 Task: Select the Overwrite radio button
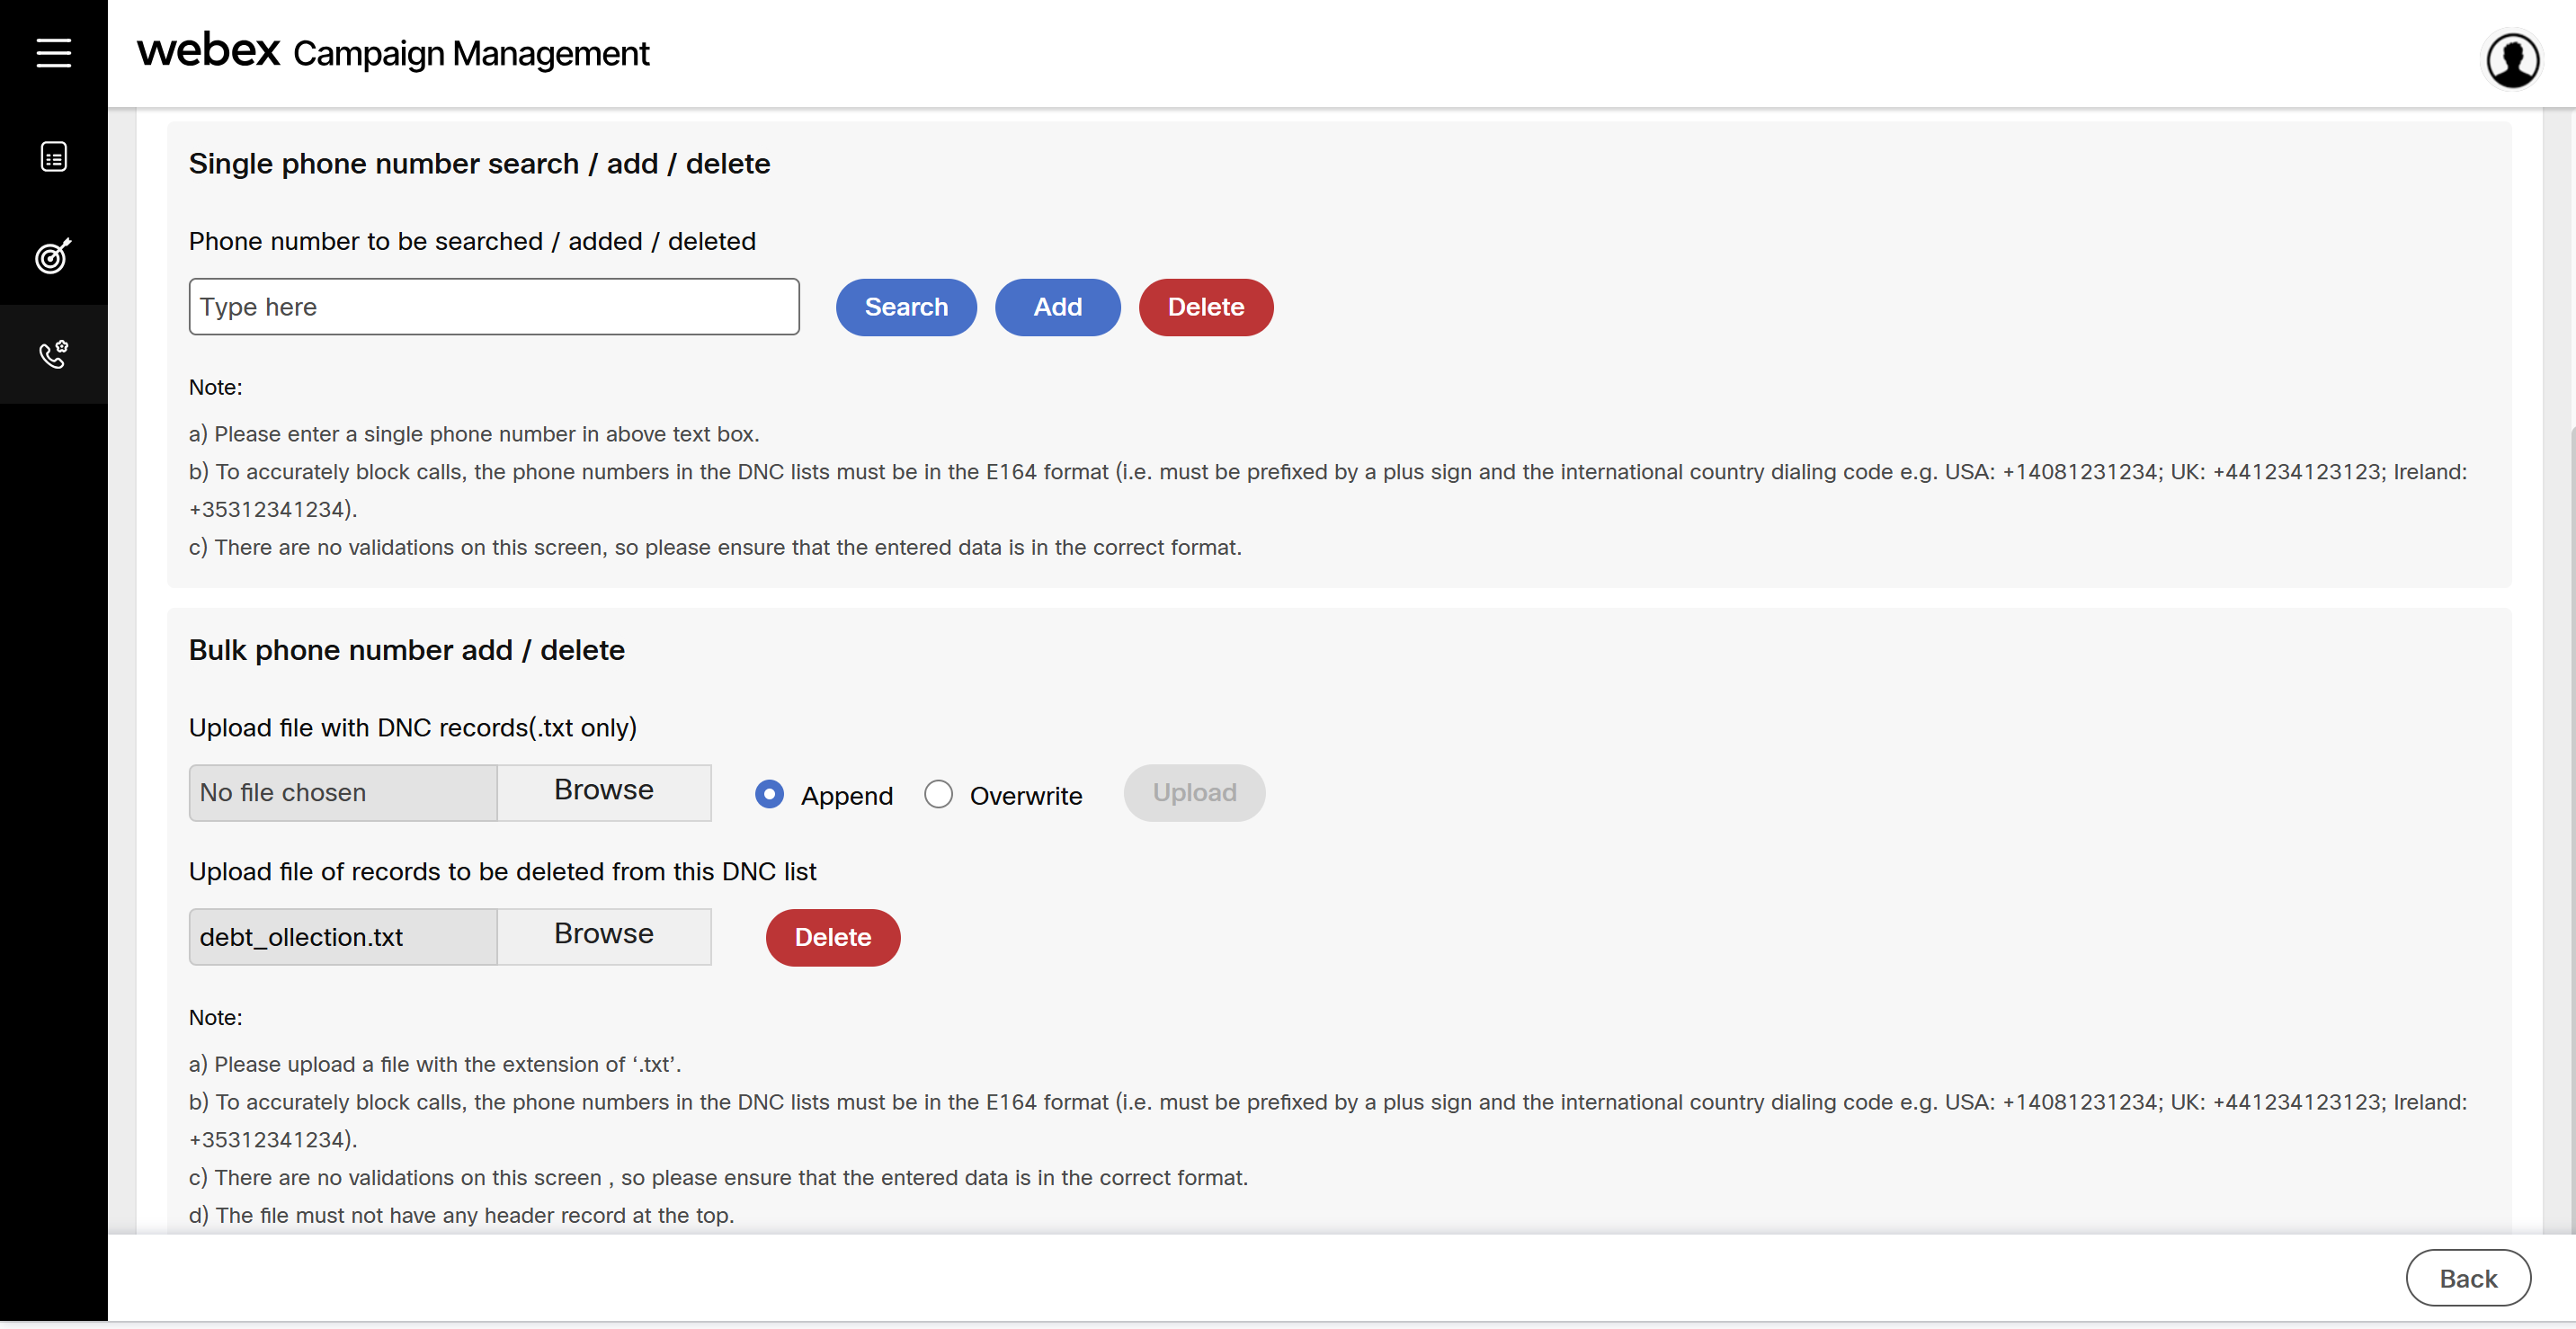click(x=938, y=794)
